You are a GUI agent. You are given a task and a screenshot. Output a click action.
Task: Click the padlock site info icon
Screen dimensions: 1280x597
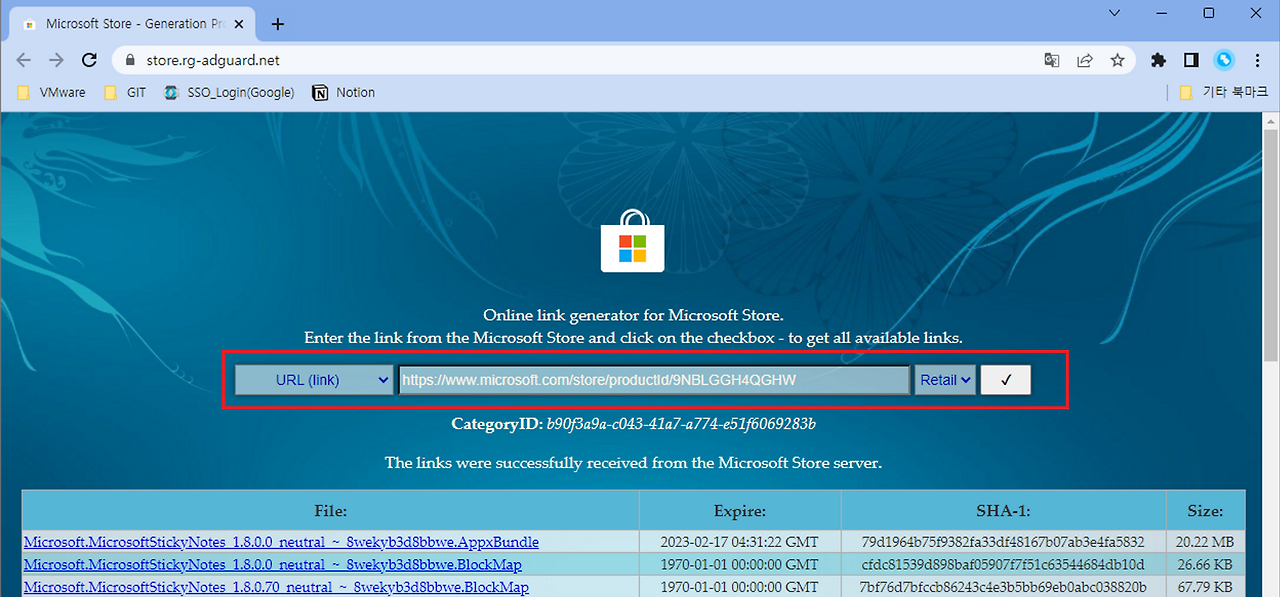click(x=130, y=60)
